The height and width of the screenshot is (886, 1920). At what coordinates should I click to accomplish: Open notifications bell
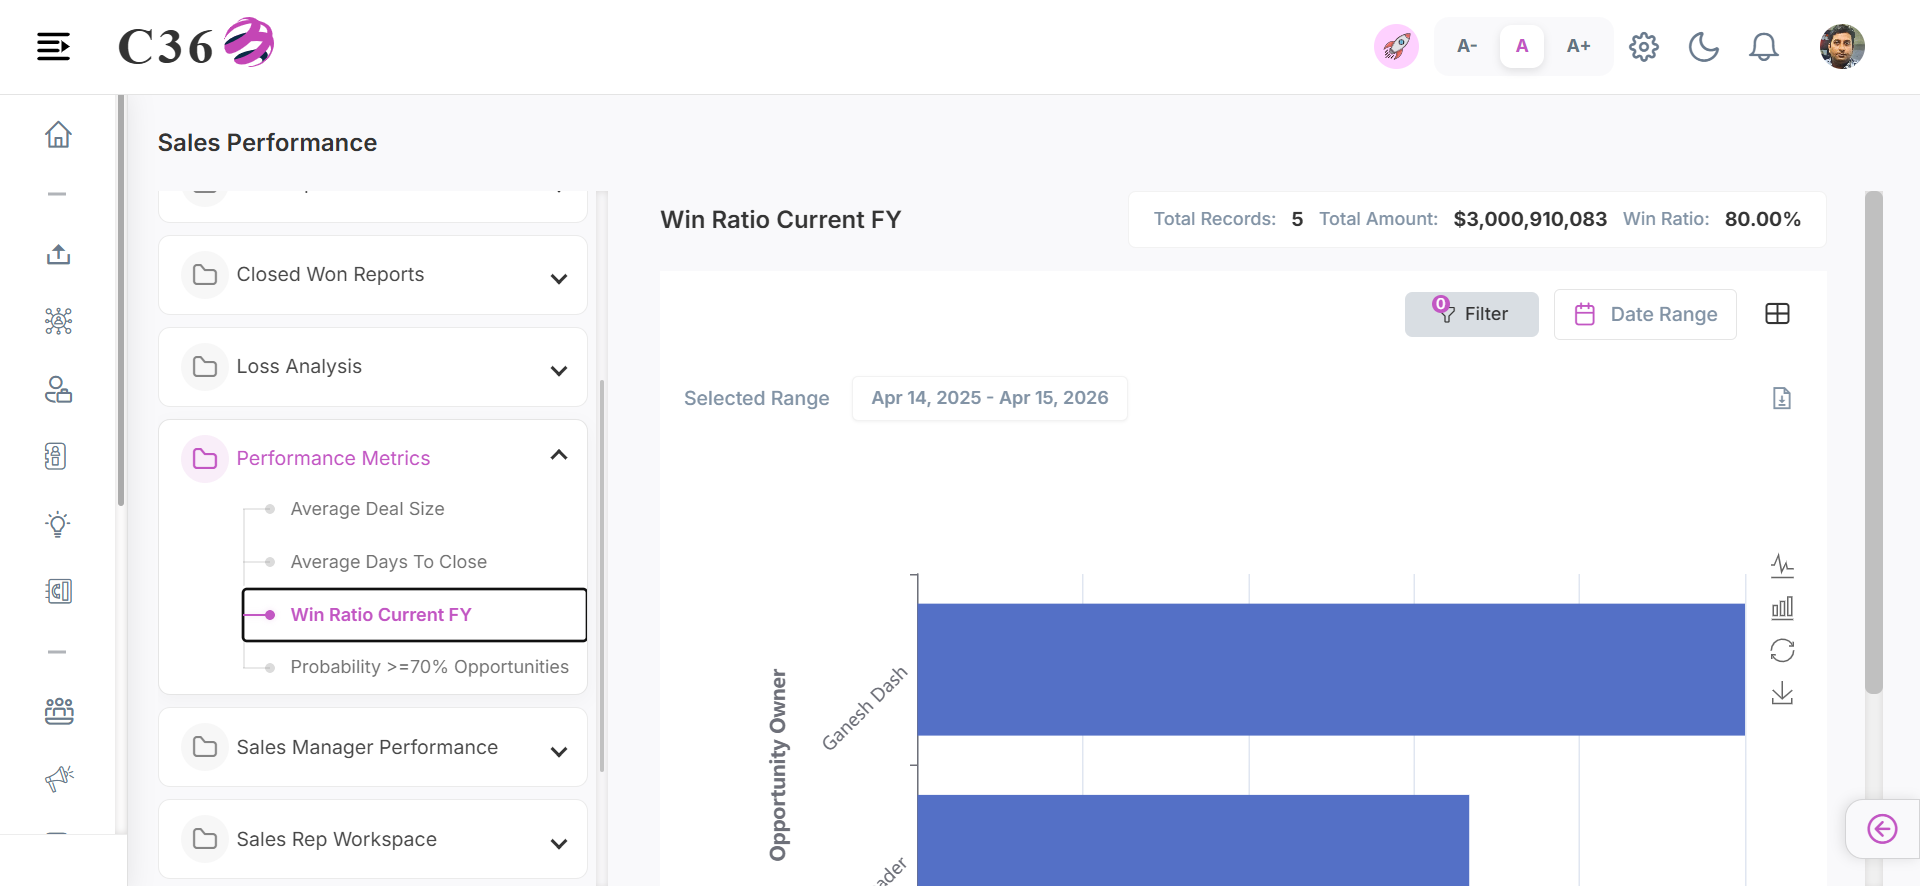point(1763,47)
